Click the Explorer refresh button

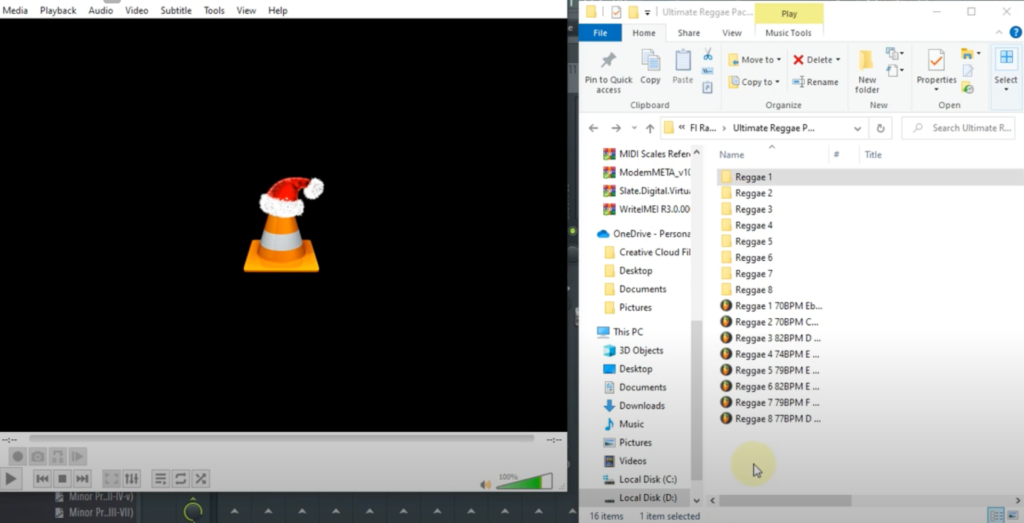point(880,128)
